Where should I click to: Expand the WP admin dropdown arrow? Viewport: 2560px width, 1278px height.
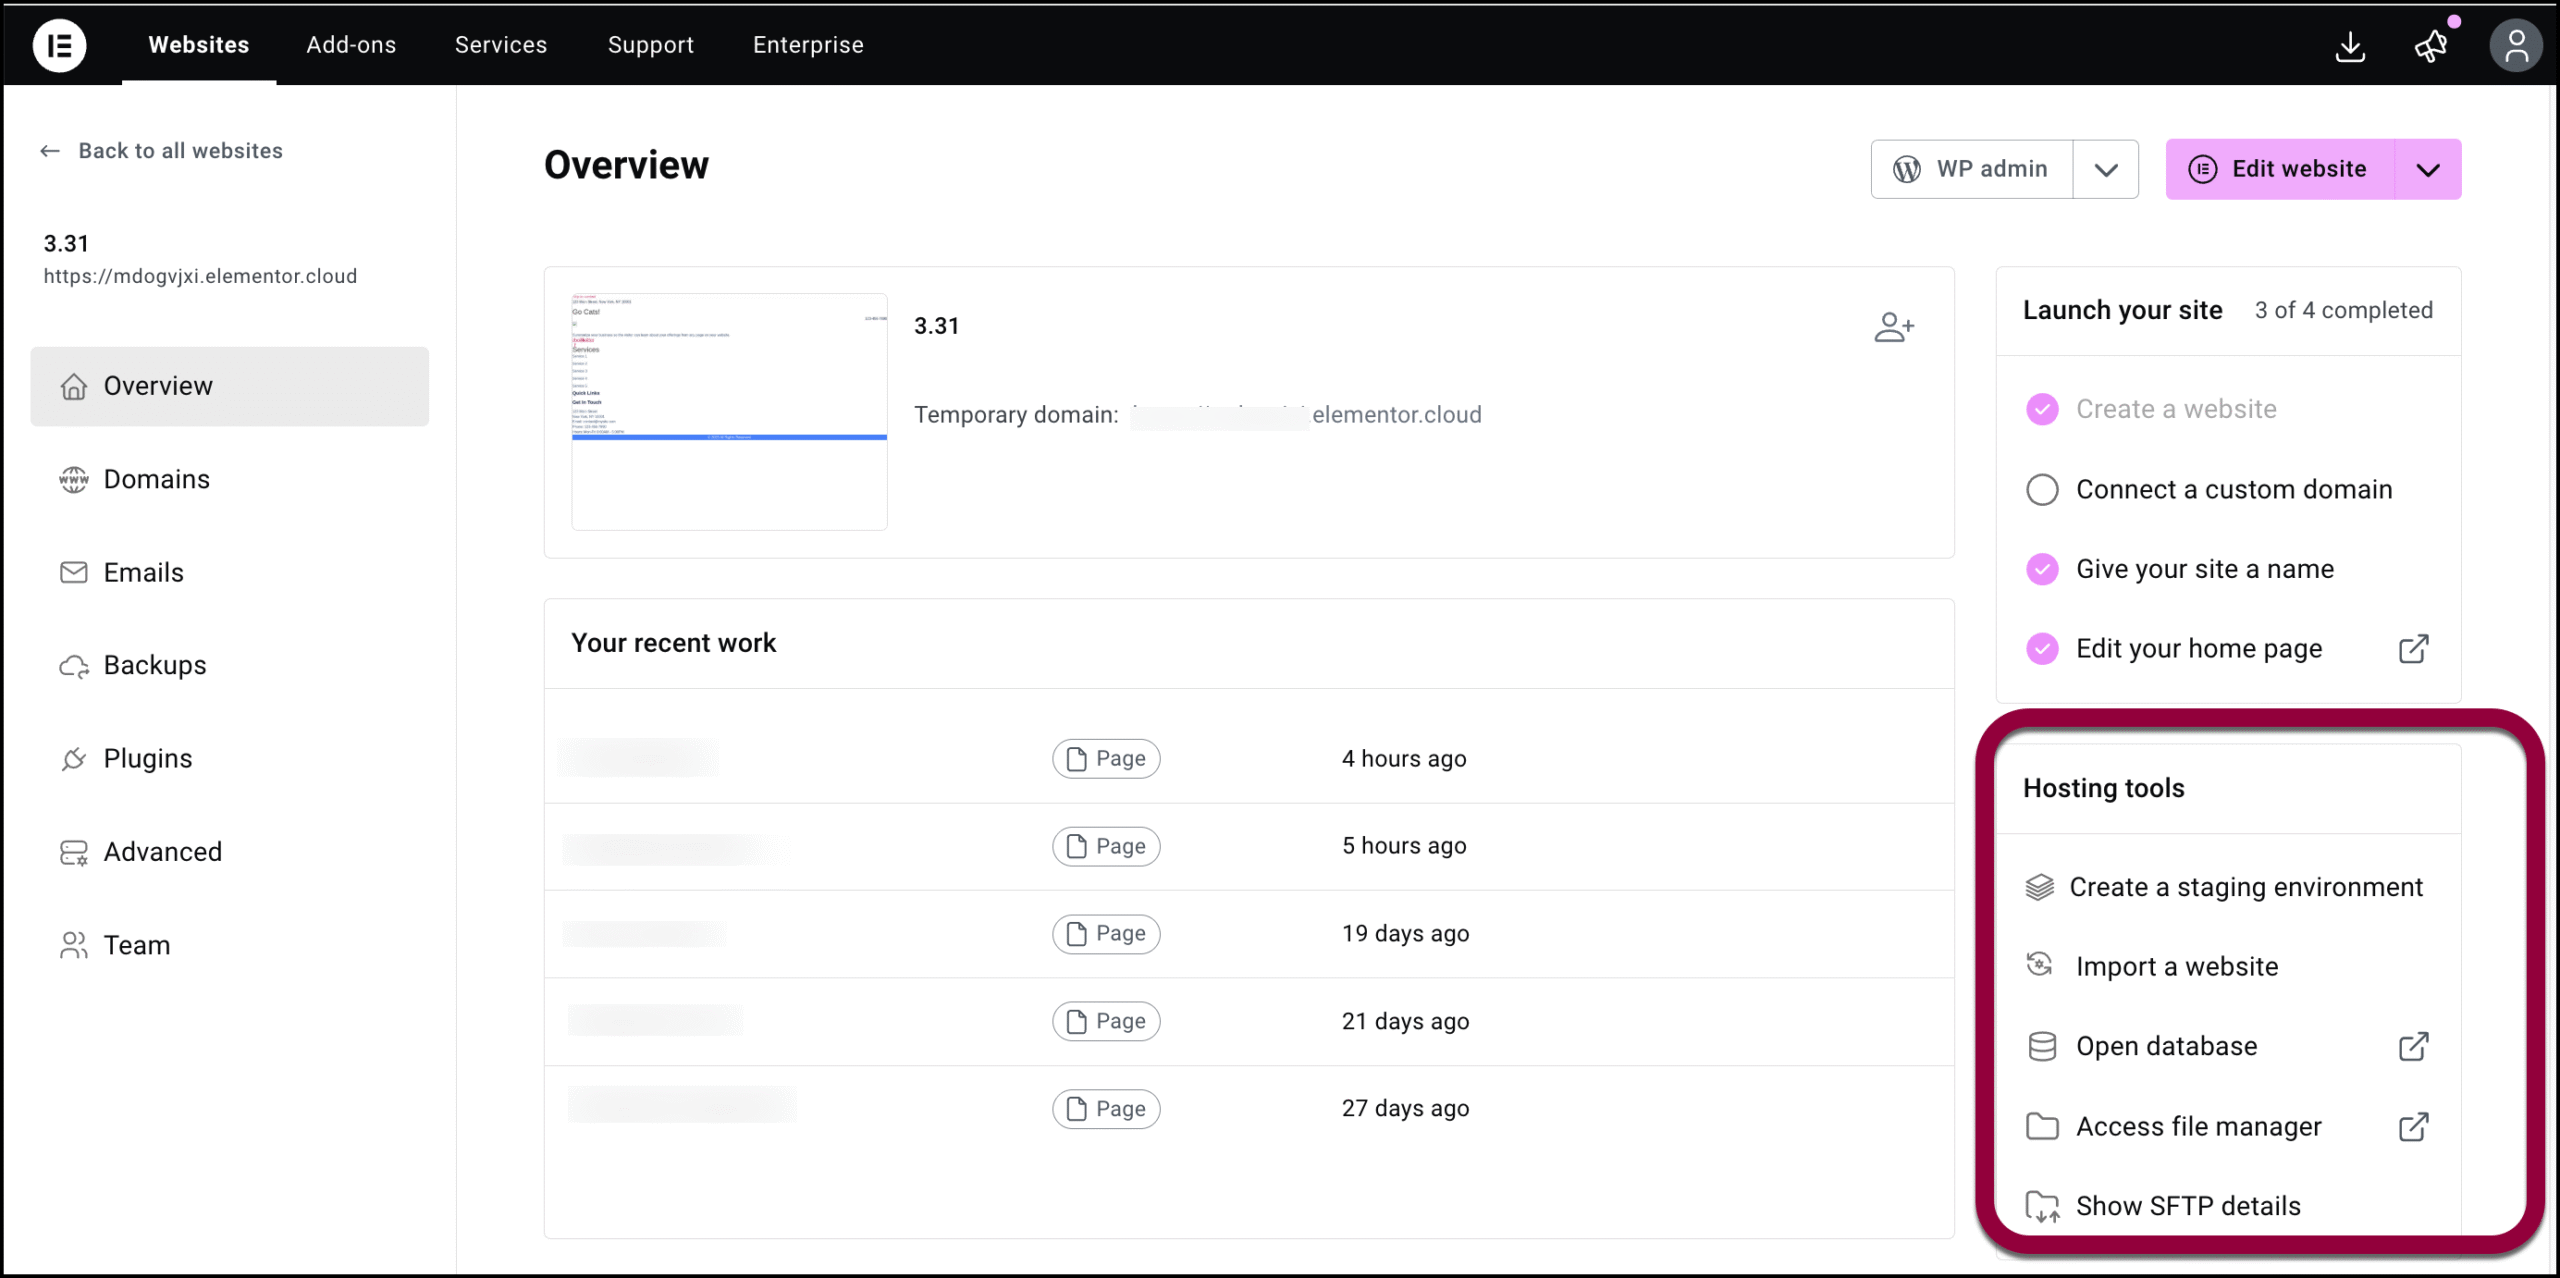tap(2106, 170)
